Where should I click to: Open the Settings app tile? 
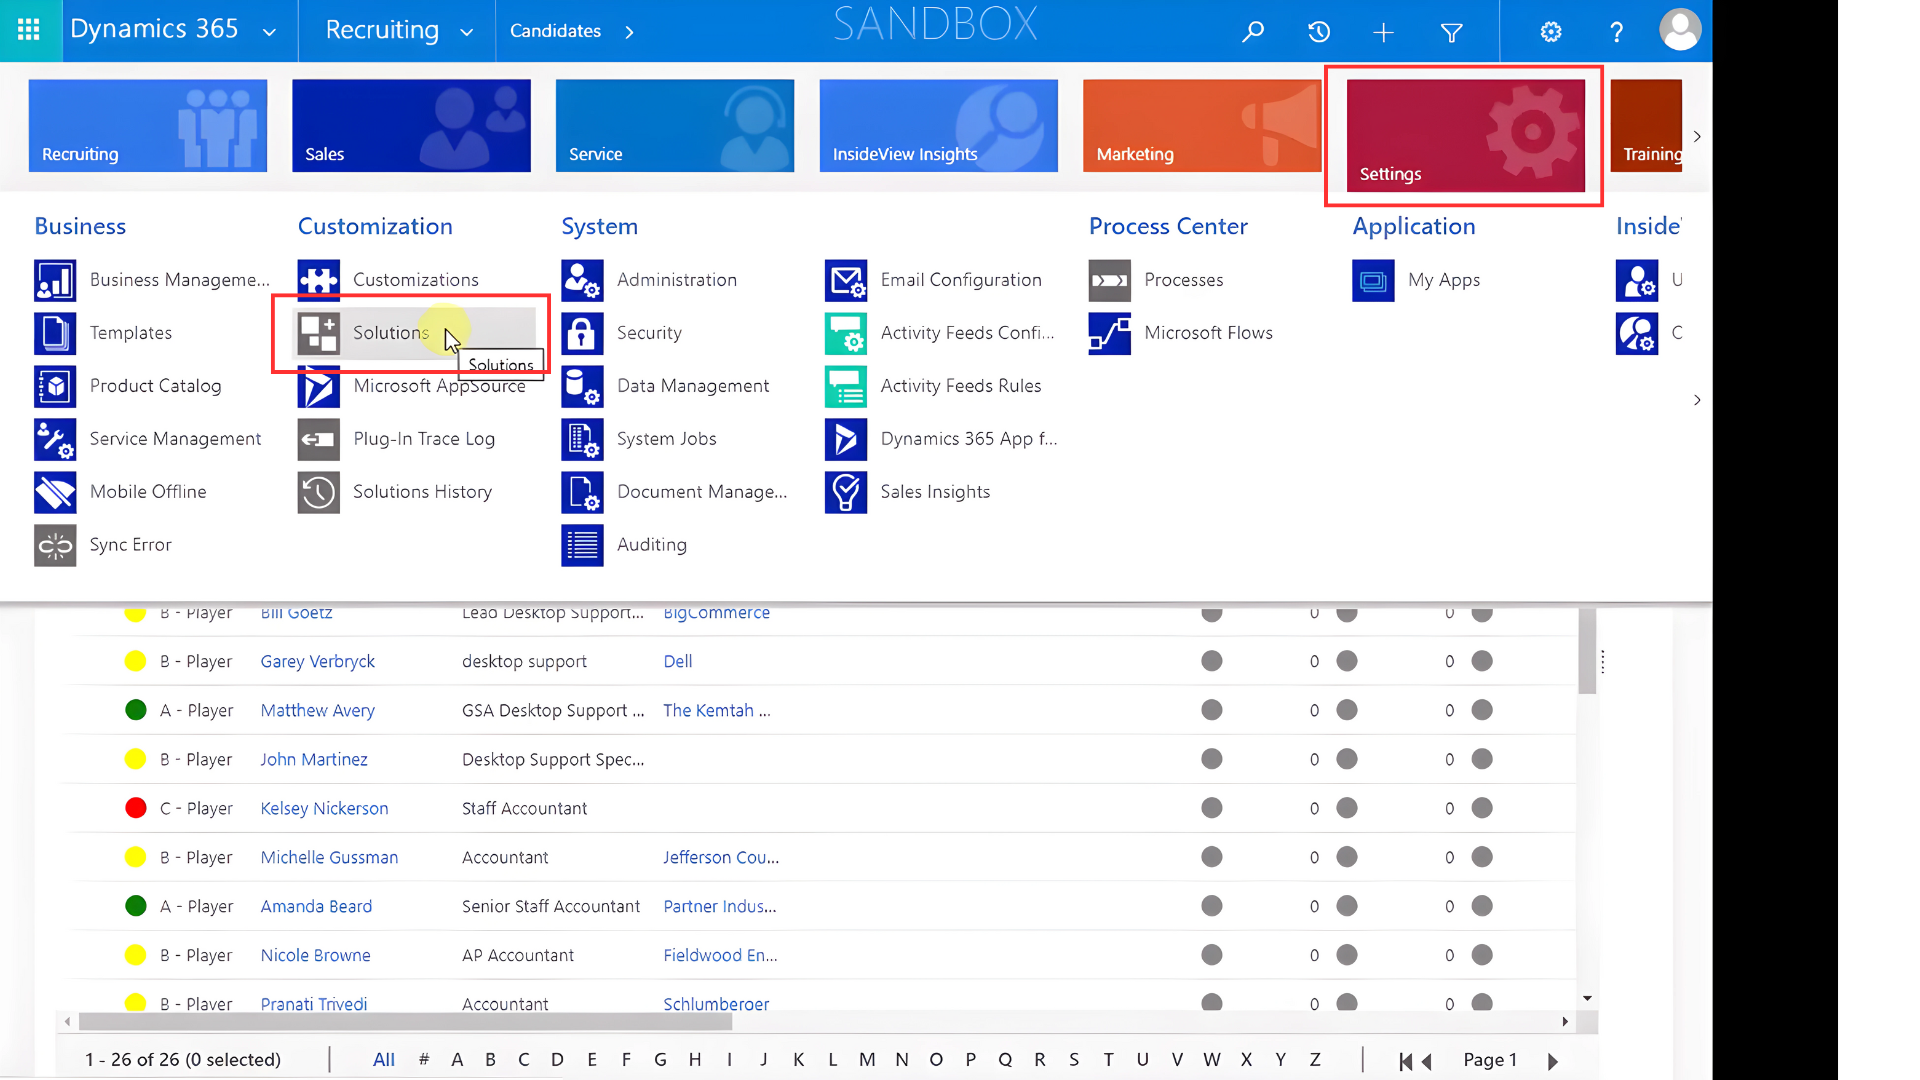[x=1466, y=136]
